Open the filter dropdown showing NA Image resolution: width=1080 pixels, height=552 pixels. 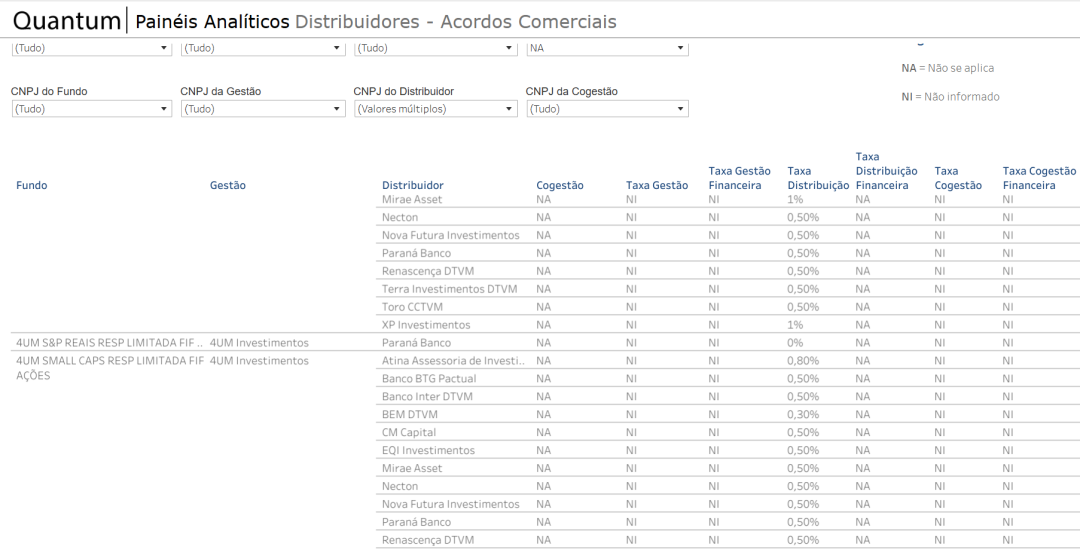point(608,48)
